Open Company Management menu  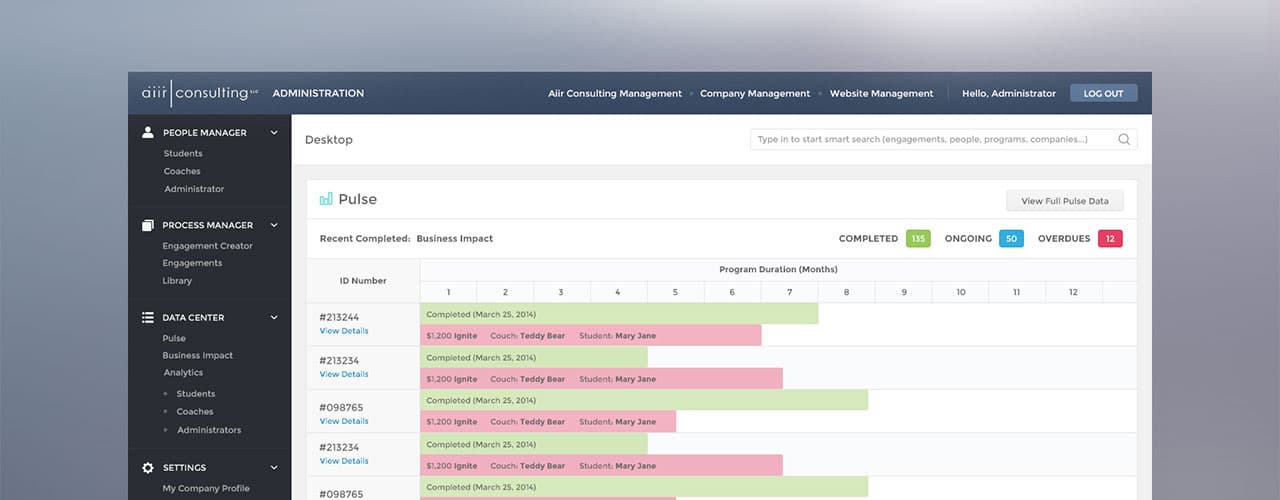click(755, 93)
